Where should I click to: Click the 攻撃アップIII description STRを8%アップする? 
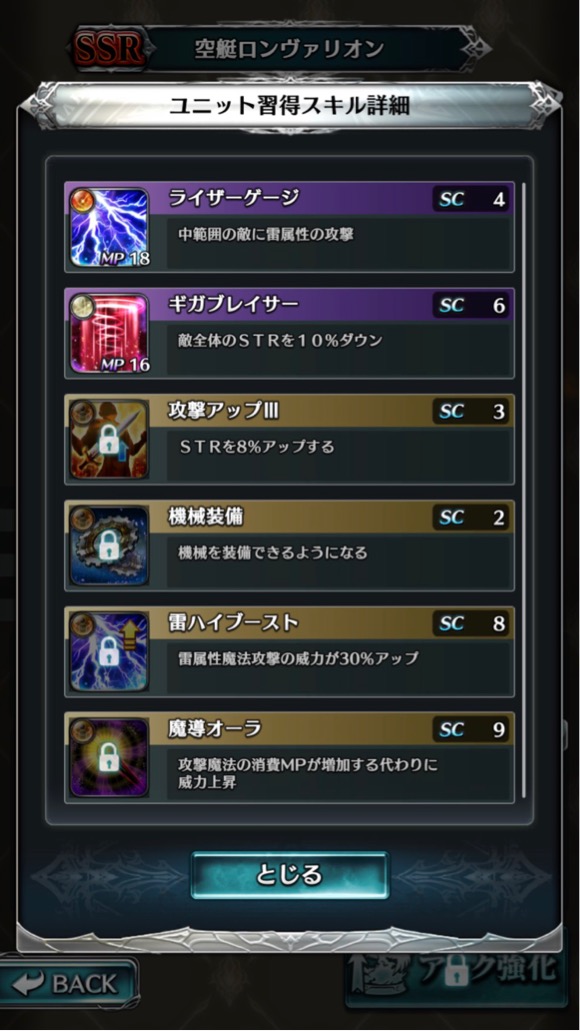257,446
